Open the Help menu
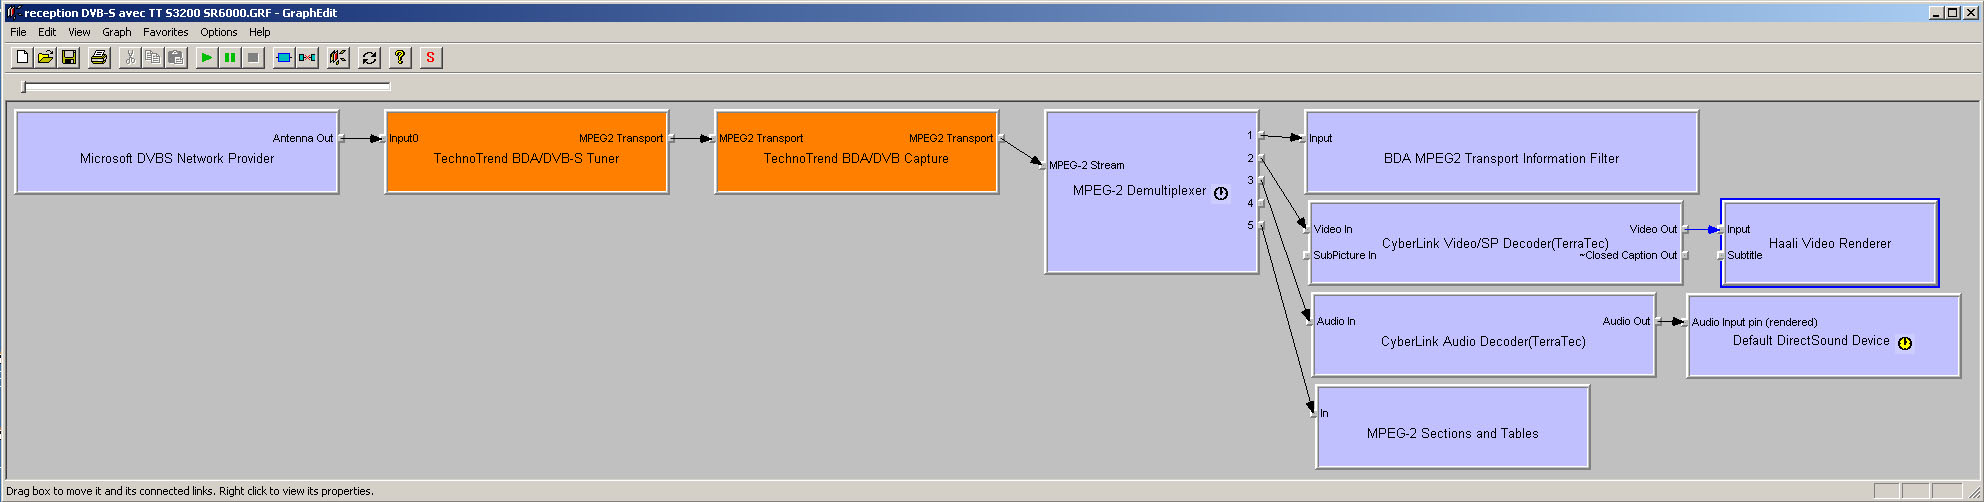 [x=260, y=32]
